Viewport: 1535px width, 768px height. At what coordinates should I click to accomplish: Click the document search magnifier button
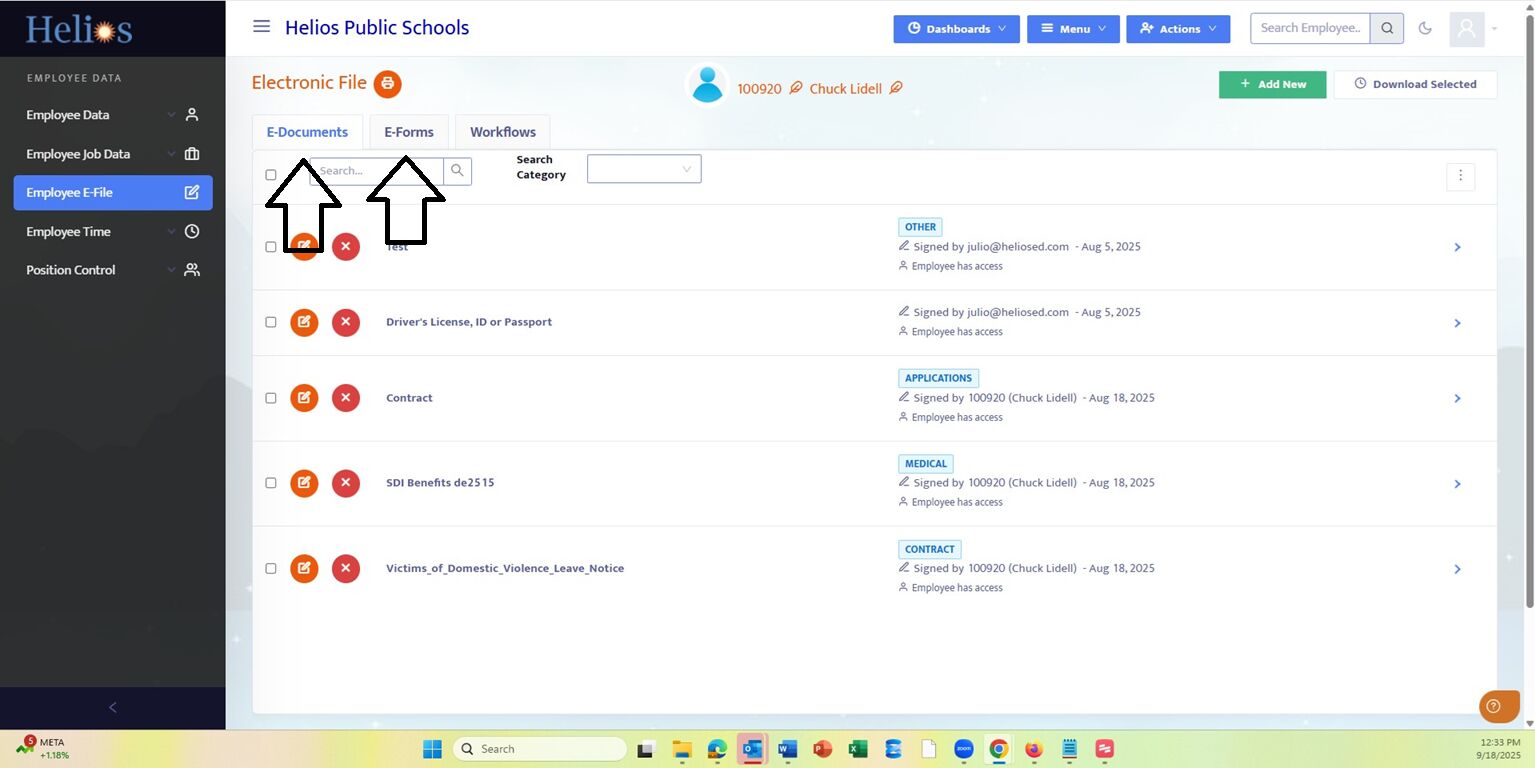(x=457, y=171)
